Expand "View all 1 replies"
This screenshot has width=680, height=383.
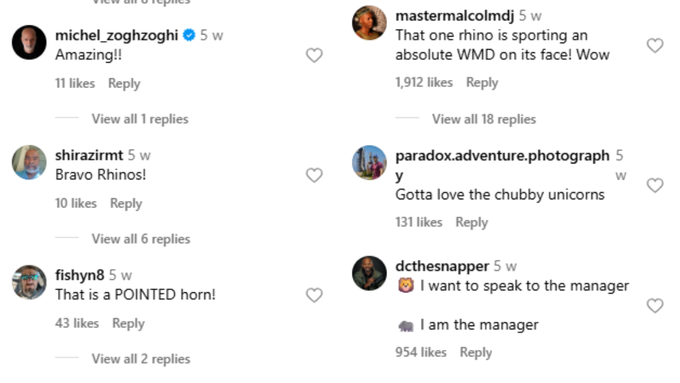click(x=140, y=119)
